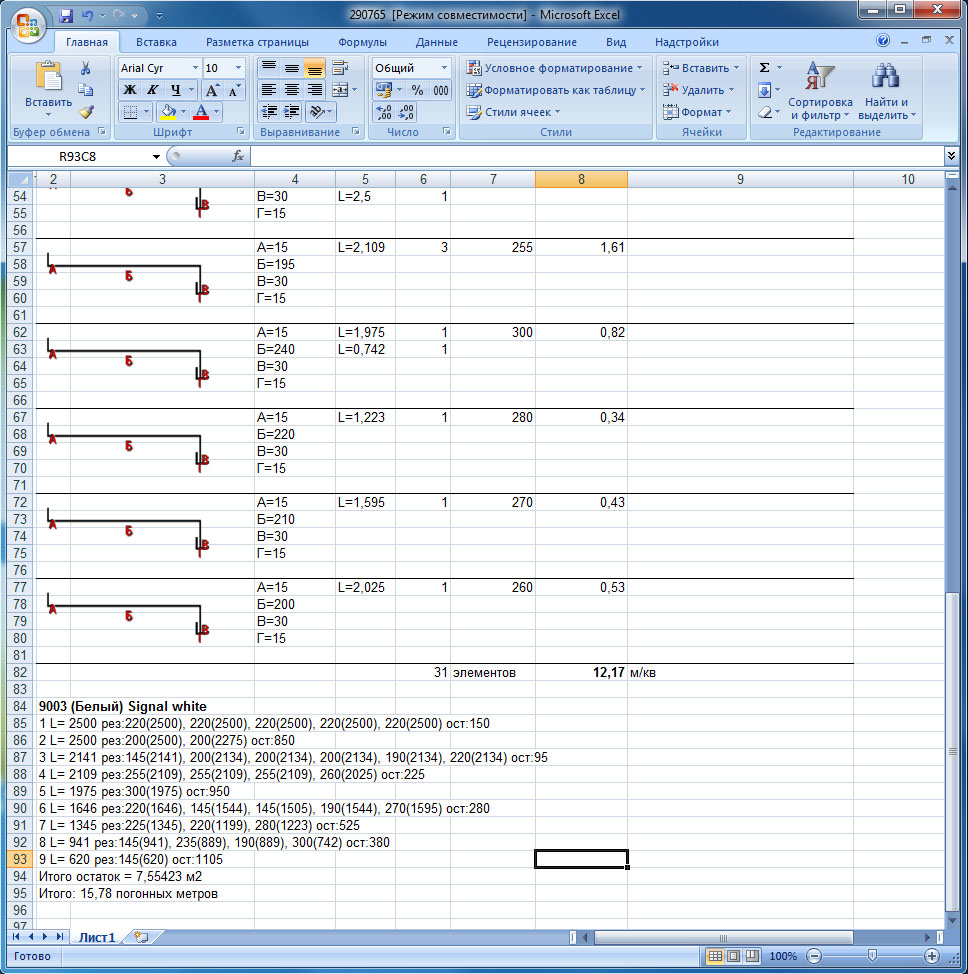968x974 pixels.
Task: Expand the formula bar
Action: (951, 155)
